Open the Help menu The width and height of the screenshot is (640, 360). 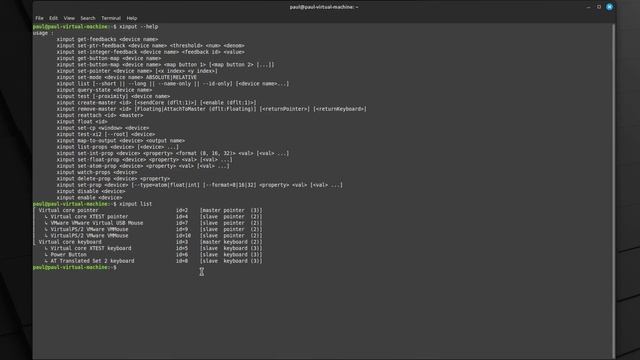tap(131, 18)
